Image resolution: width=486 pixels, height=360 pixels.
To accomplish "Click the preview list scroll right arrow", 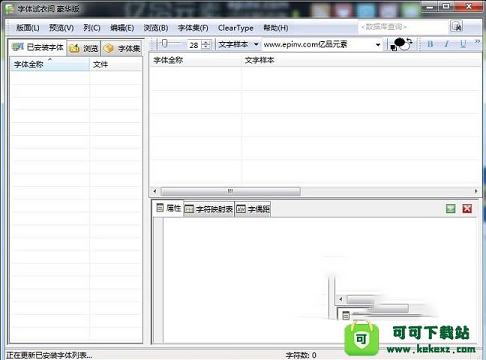I will [x=476, y=191].
